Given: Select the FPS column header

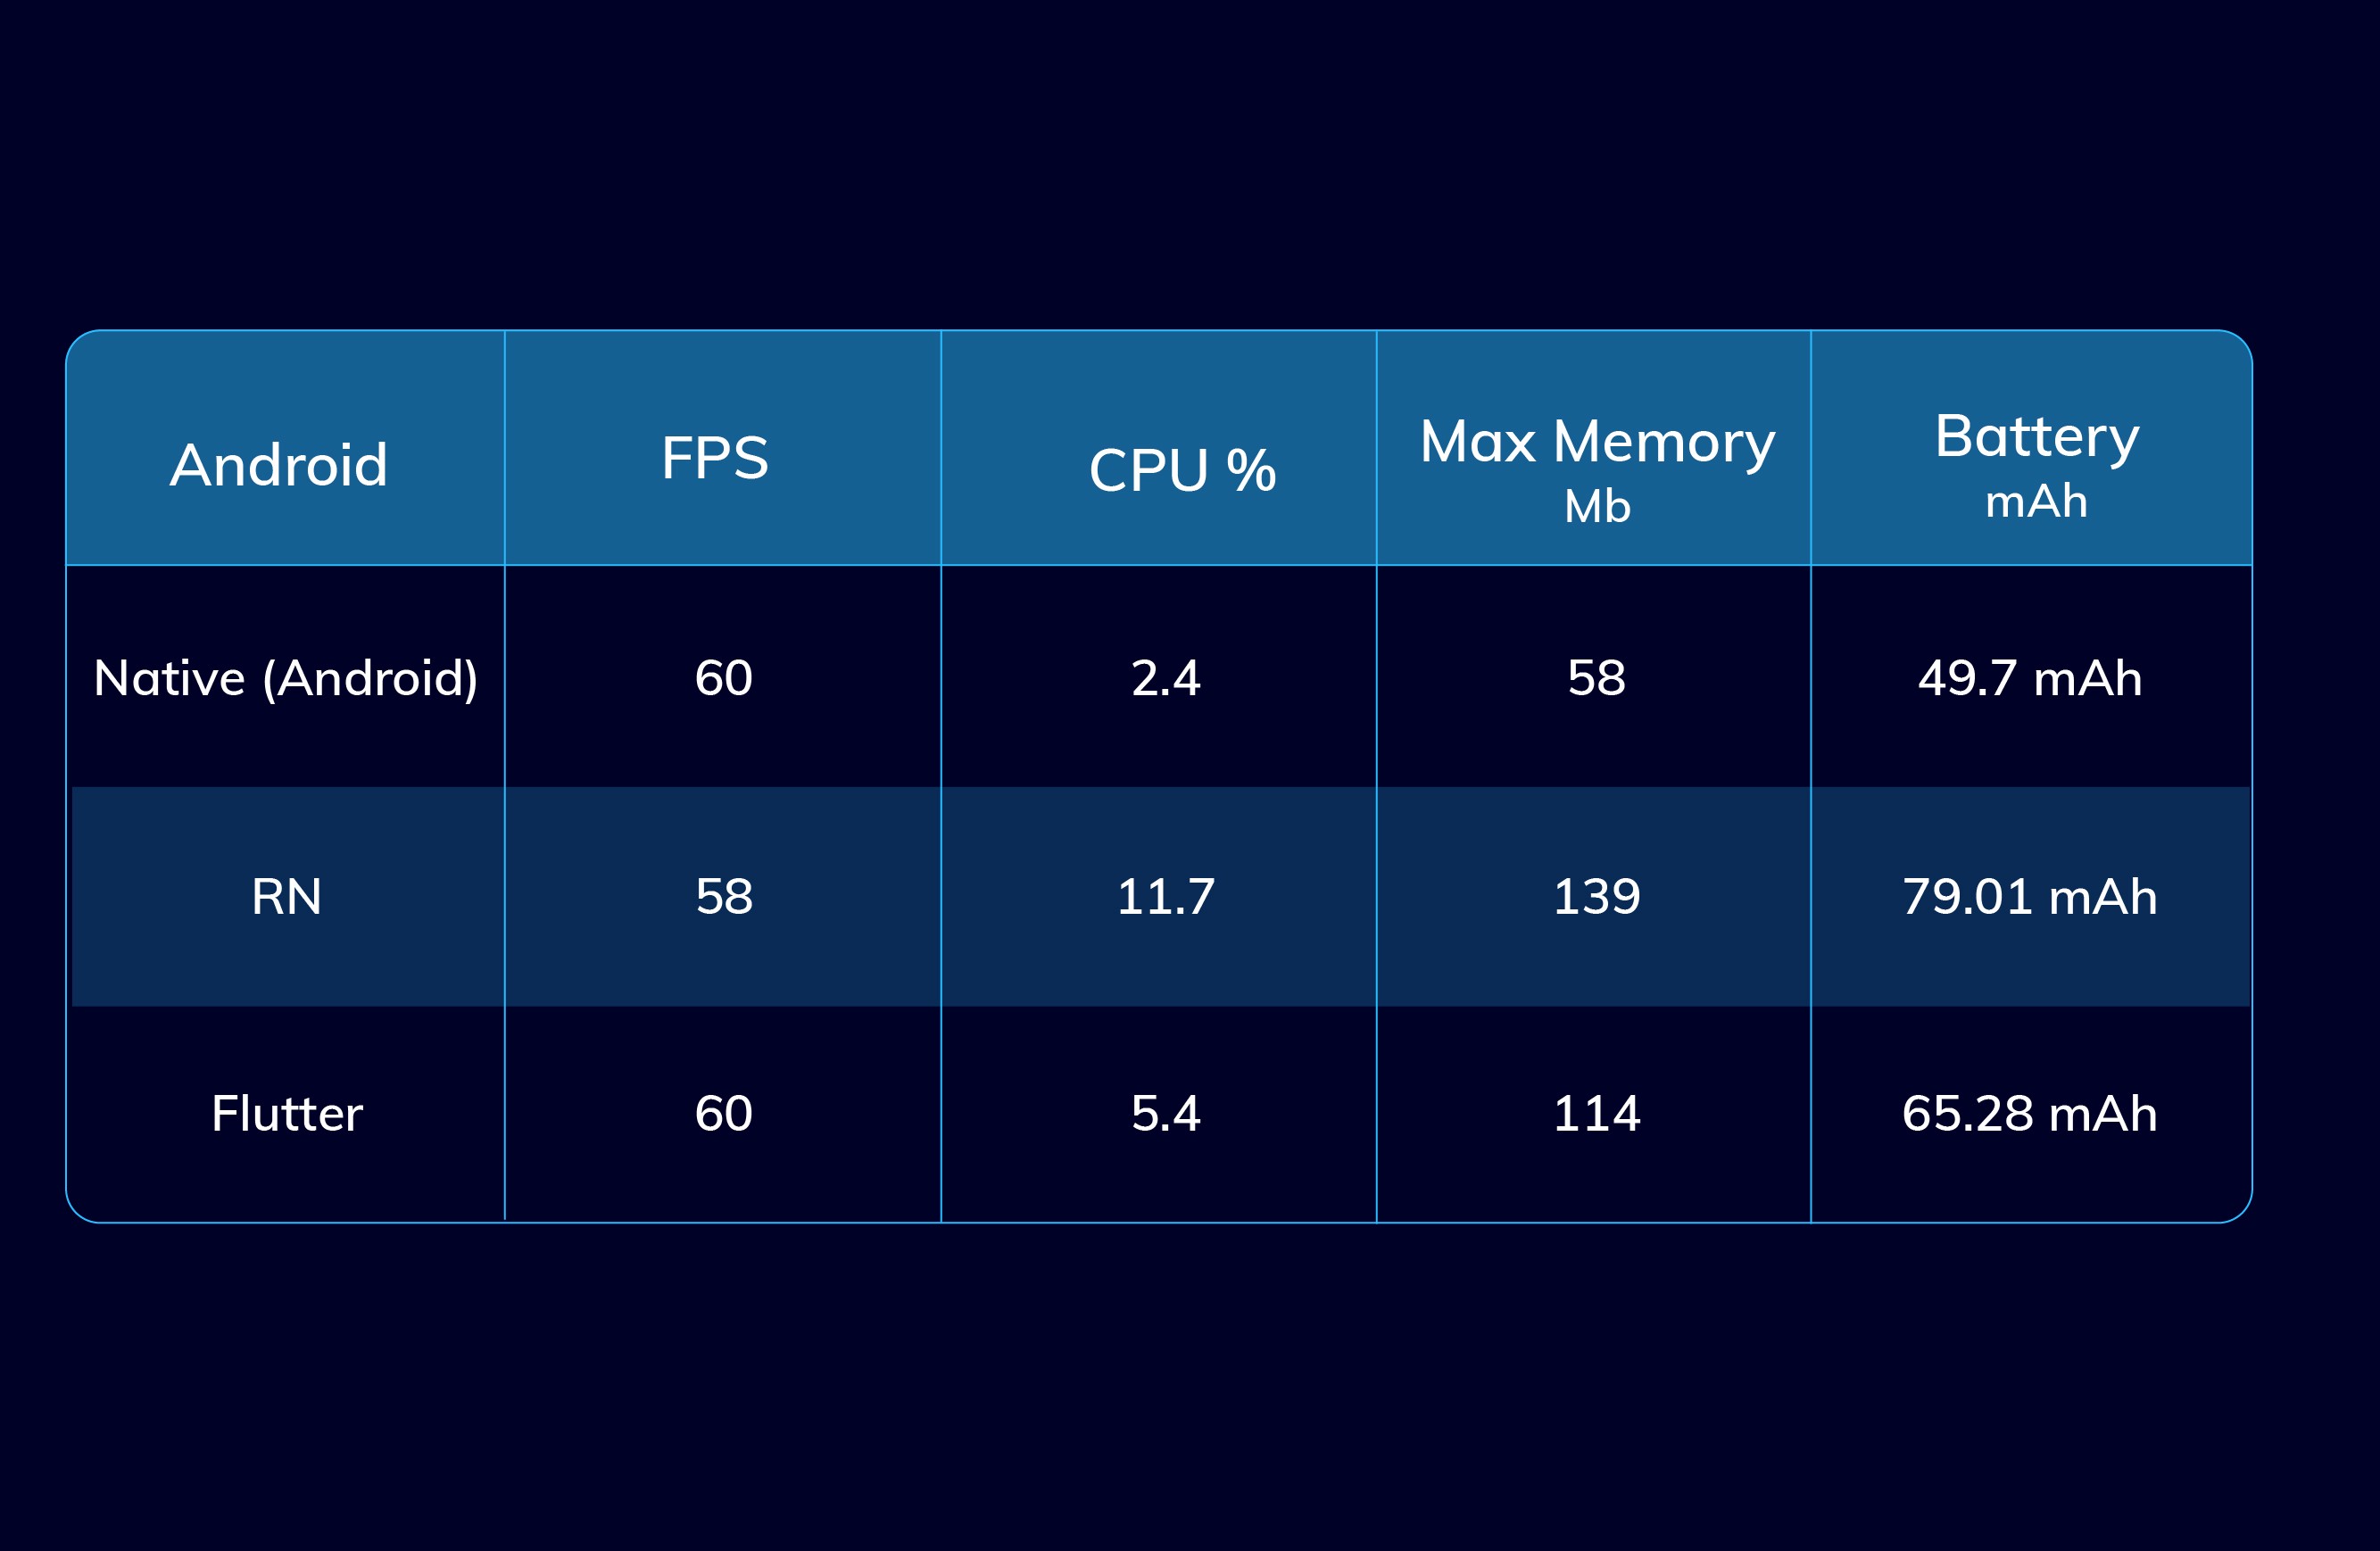Looking at the screenshot, I should 715,458.
